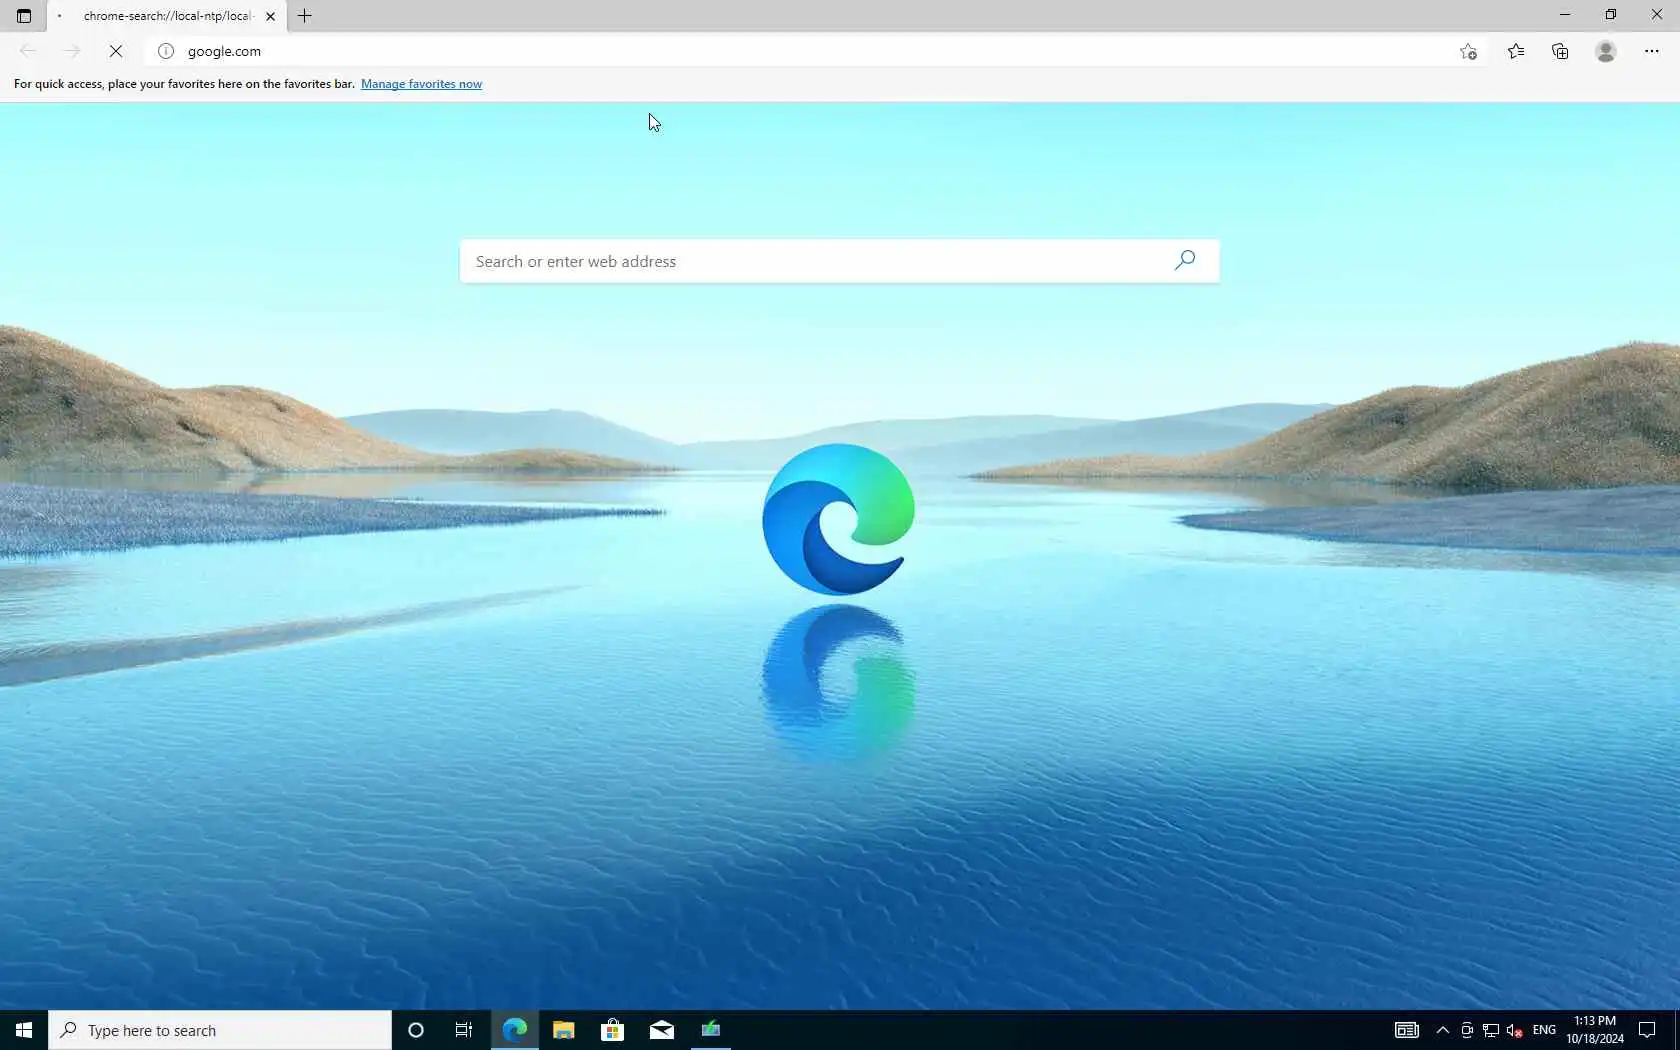Switch to Microsoft Edge on taskbar
Image resolution: width=1680 pixels, height=1050 pixels.
click(514, 1030)
